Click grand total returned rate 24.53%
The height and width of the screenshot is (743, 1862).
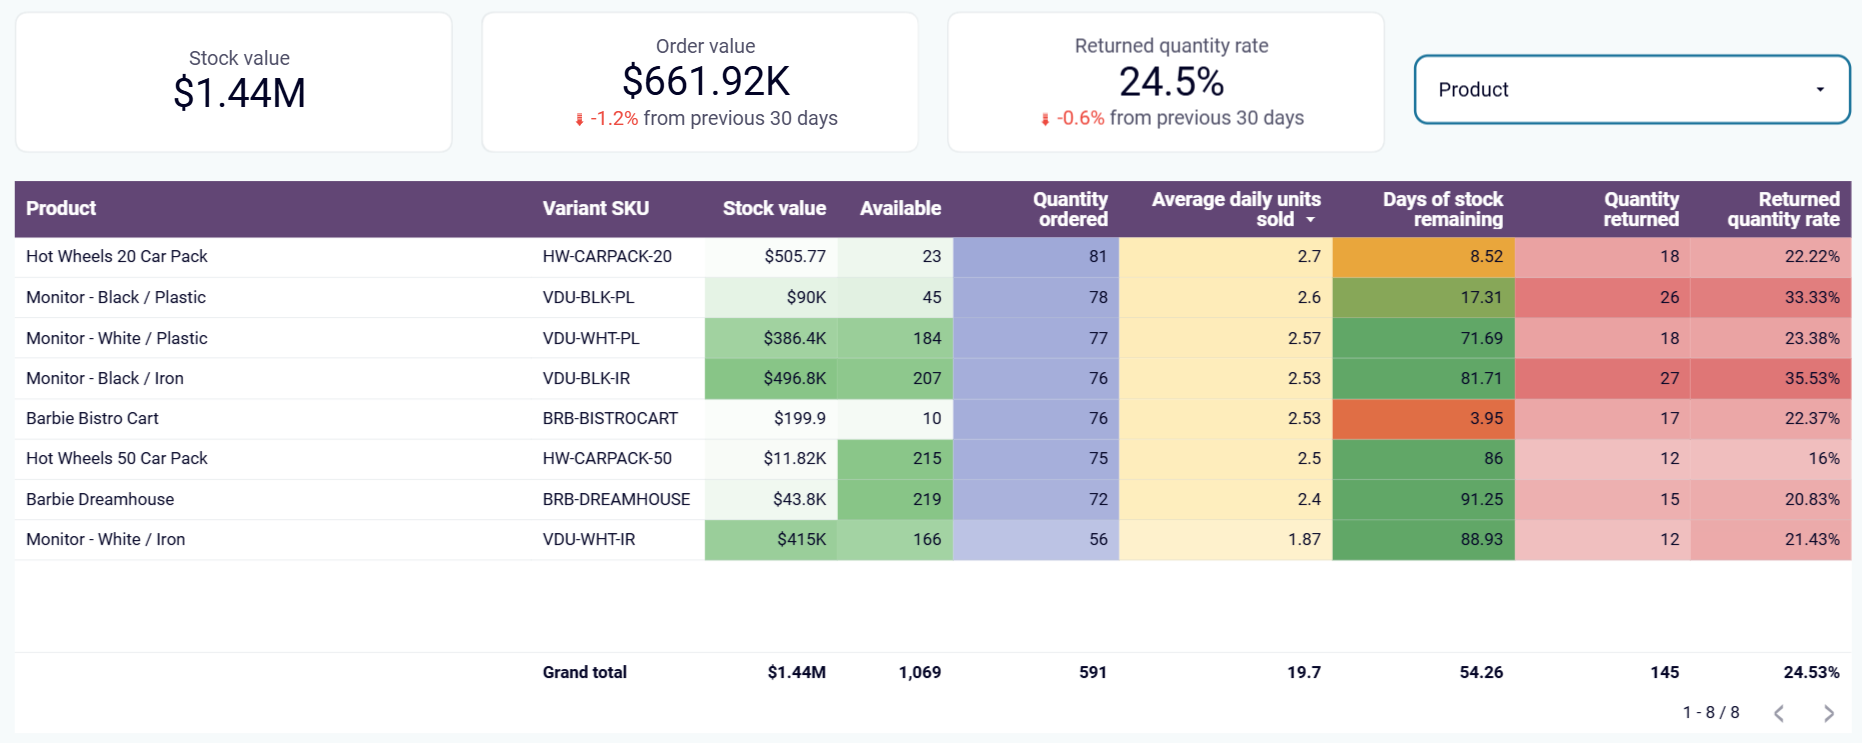[1811, 672]
